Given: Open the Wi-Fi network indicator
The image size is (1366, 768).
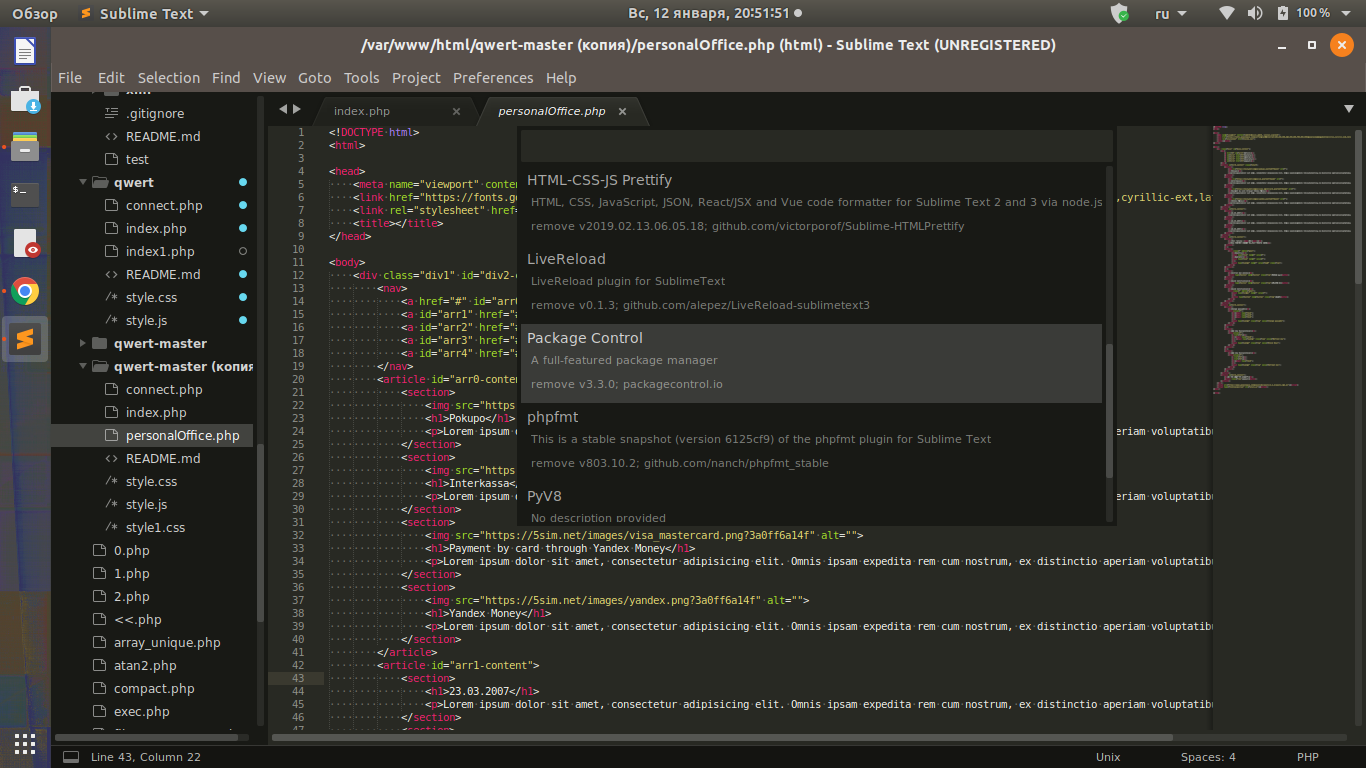Looking at the screenshot, I should click(x=1227, y=14).
